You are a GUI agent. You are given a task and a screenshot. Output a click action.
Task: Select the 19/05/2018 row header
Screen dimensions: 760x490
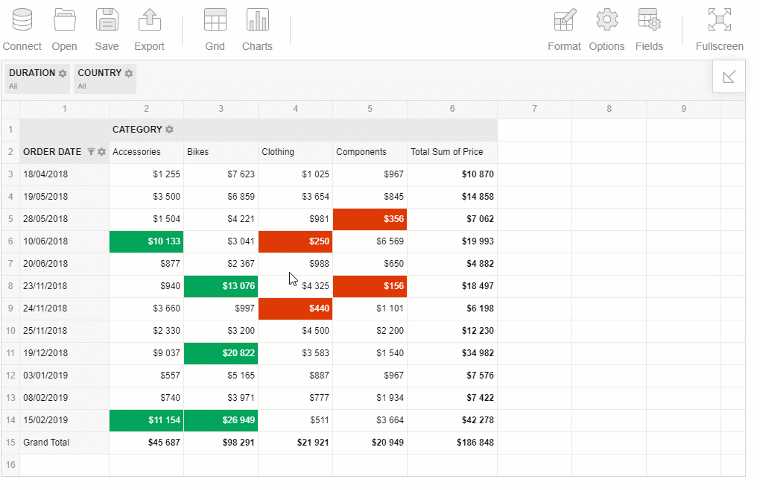coord(64,197)
